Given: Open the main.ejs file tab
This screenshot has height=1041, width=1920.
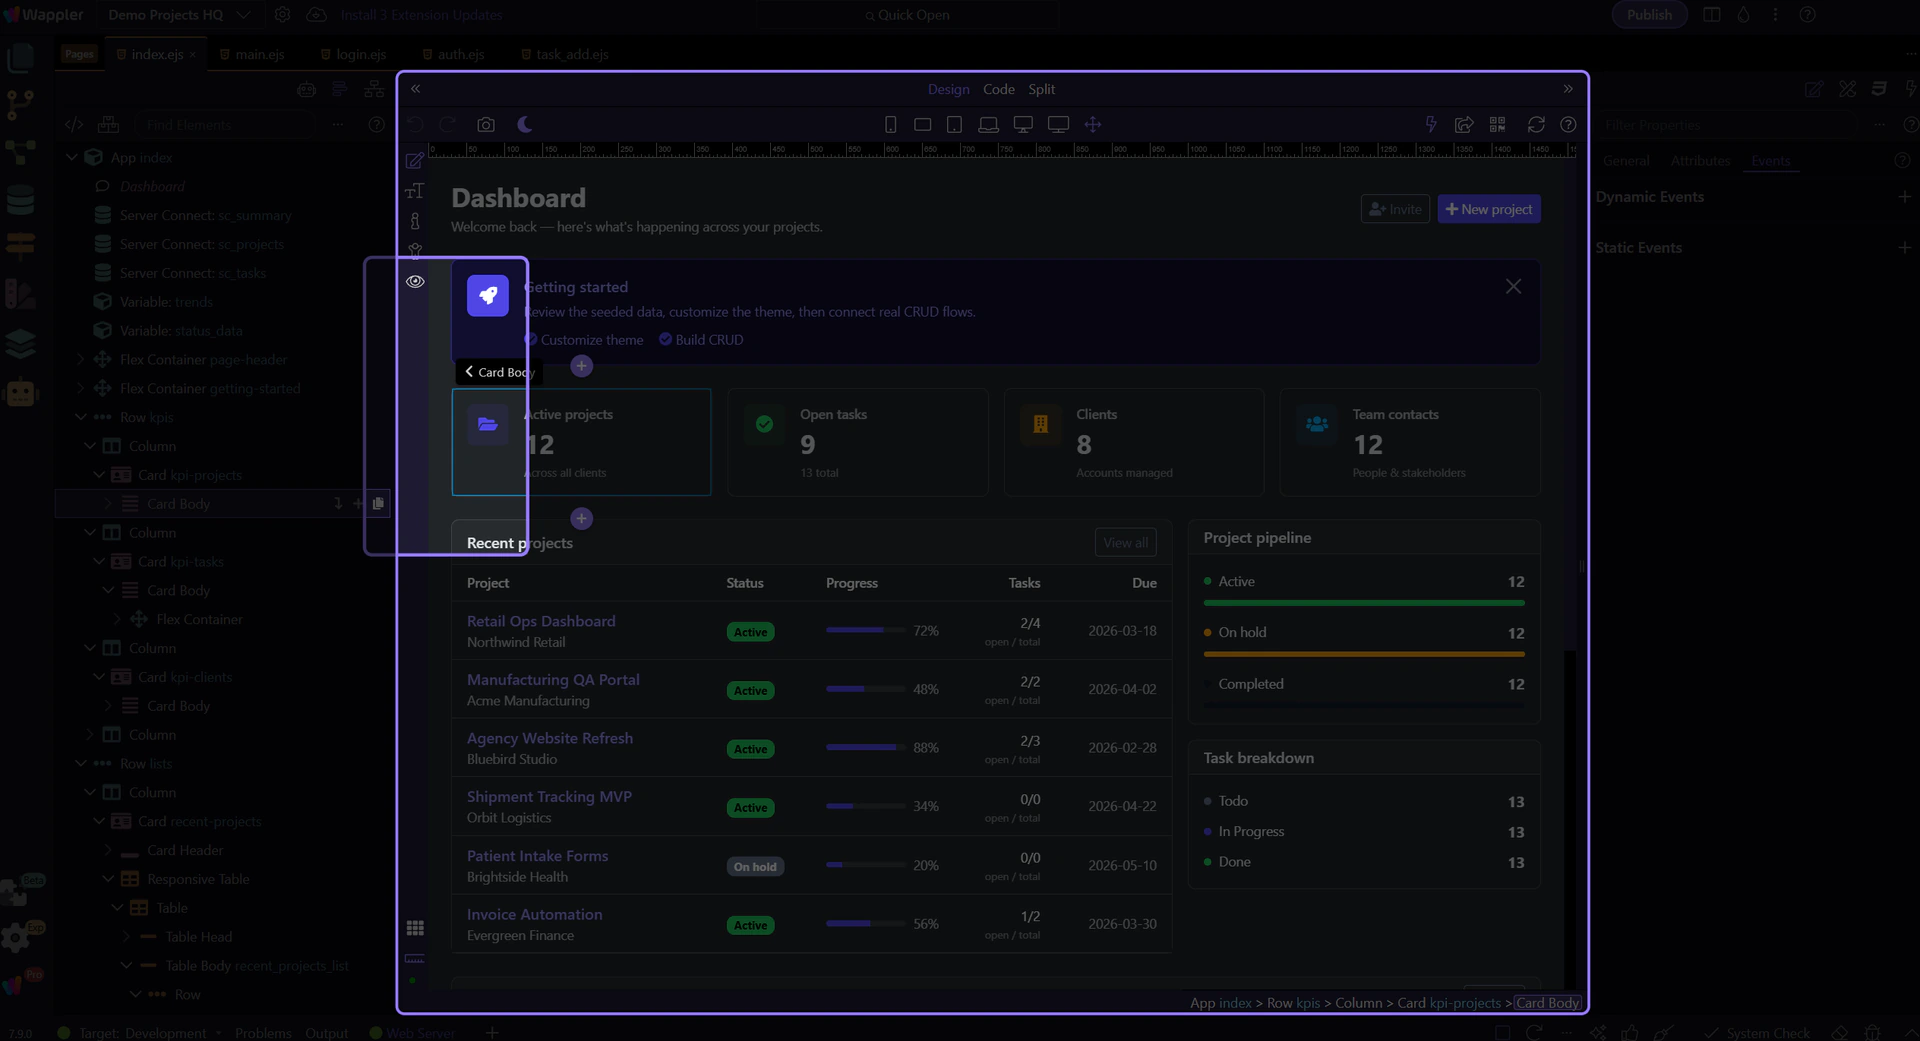Looking at the screenshot, I should [x=259, y=54].
